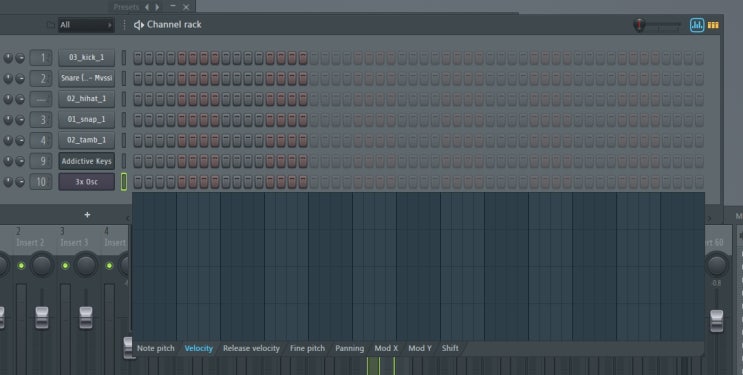Click pan knob of 01_snap_1 channel

pos(8,119)
